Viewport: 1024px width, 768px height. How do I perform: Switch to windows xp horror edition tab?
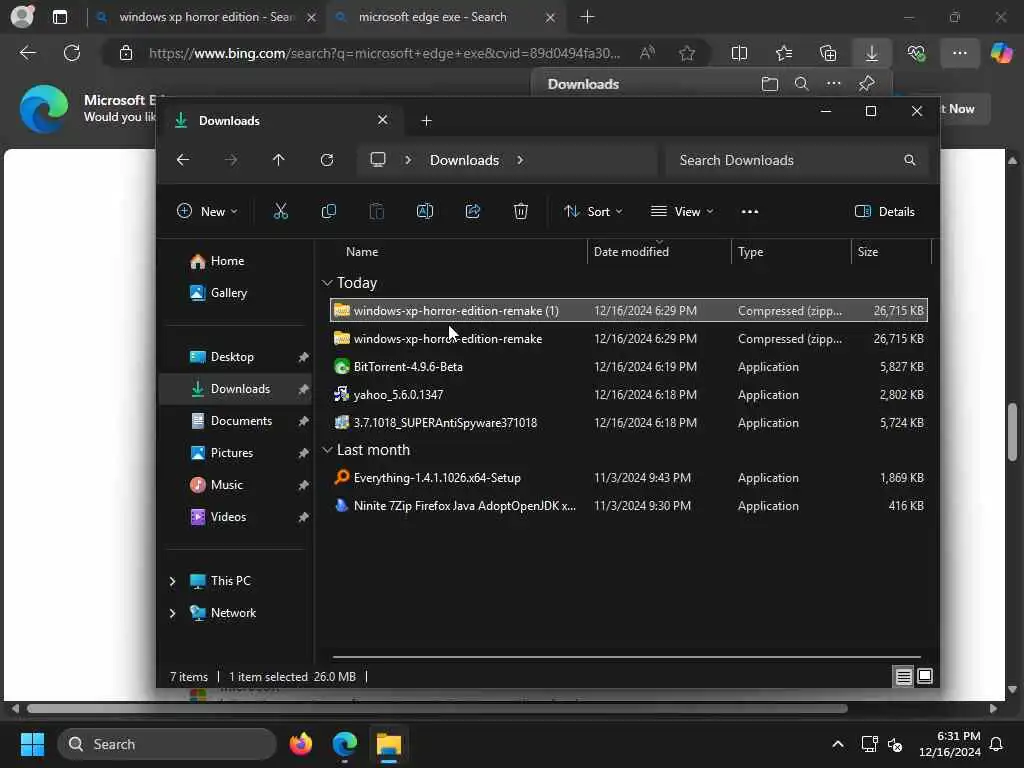tap(206, 17)
